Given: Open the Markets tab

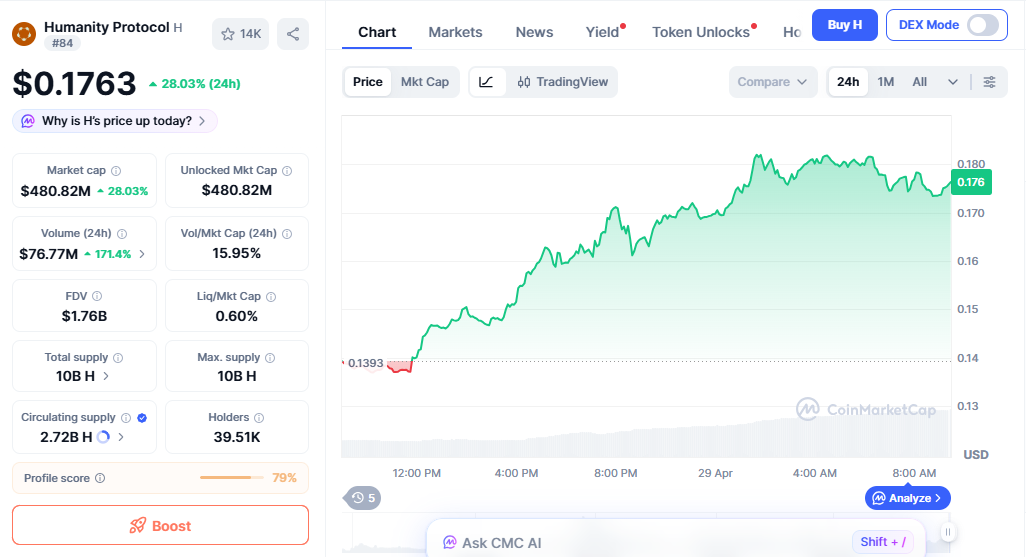Looking at the screenshot, I should pyautogui.click(x=455, y=32).
